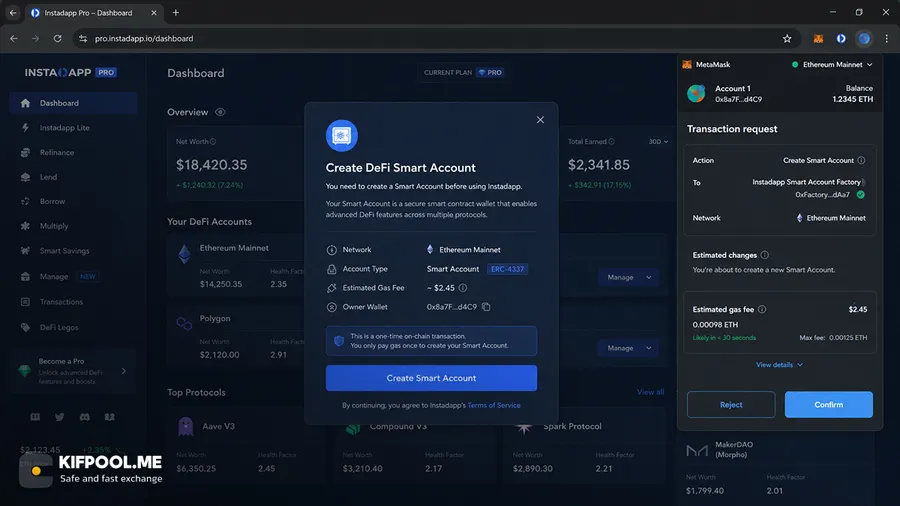Close the Create DeFi Smart Account dialog
Image resolution: width=900 pixels, height=506 pixels.
click(x=540, y=120)
